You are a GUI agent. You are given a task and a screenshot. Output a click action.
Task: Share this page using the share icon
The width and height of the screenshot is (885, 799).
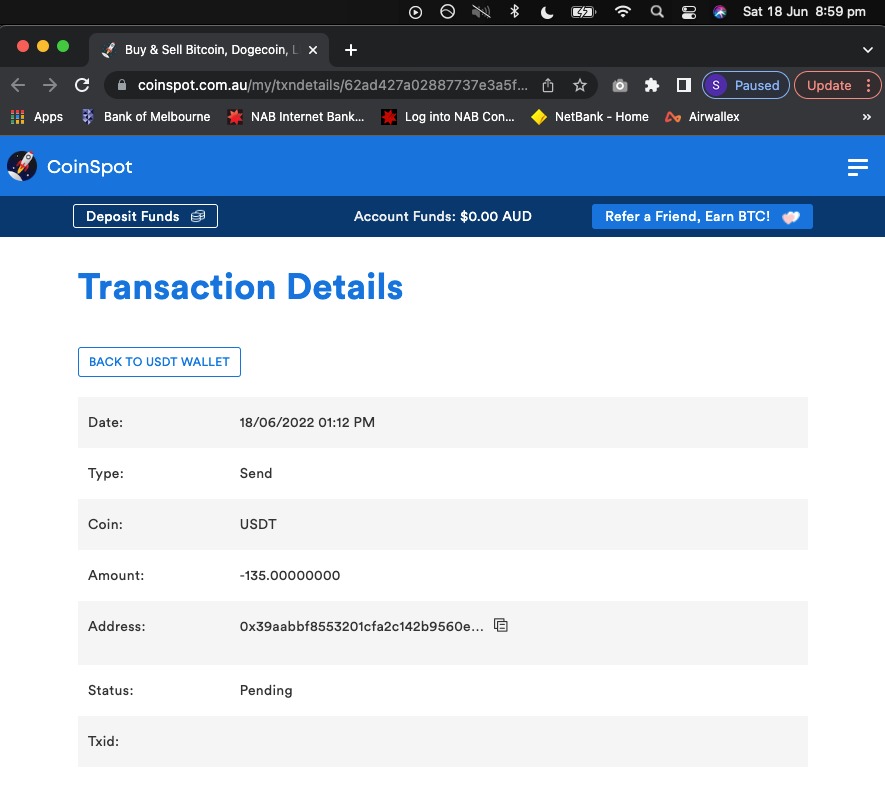click(x=547, y=85)
